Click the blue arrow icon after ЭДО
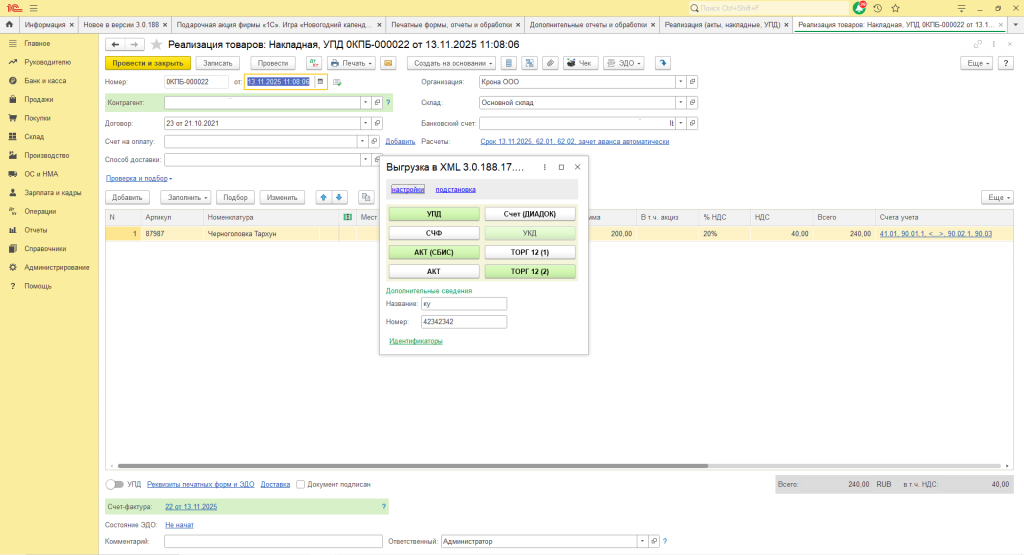 click(663, 63)
